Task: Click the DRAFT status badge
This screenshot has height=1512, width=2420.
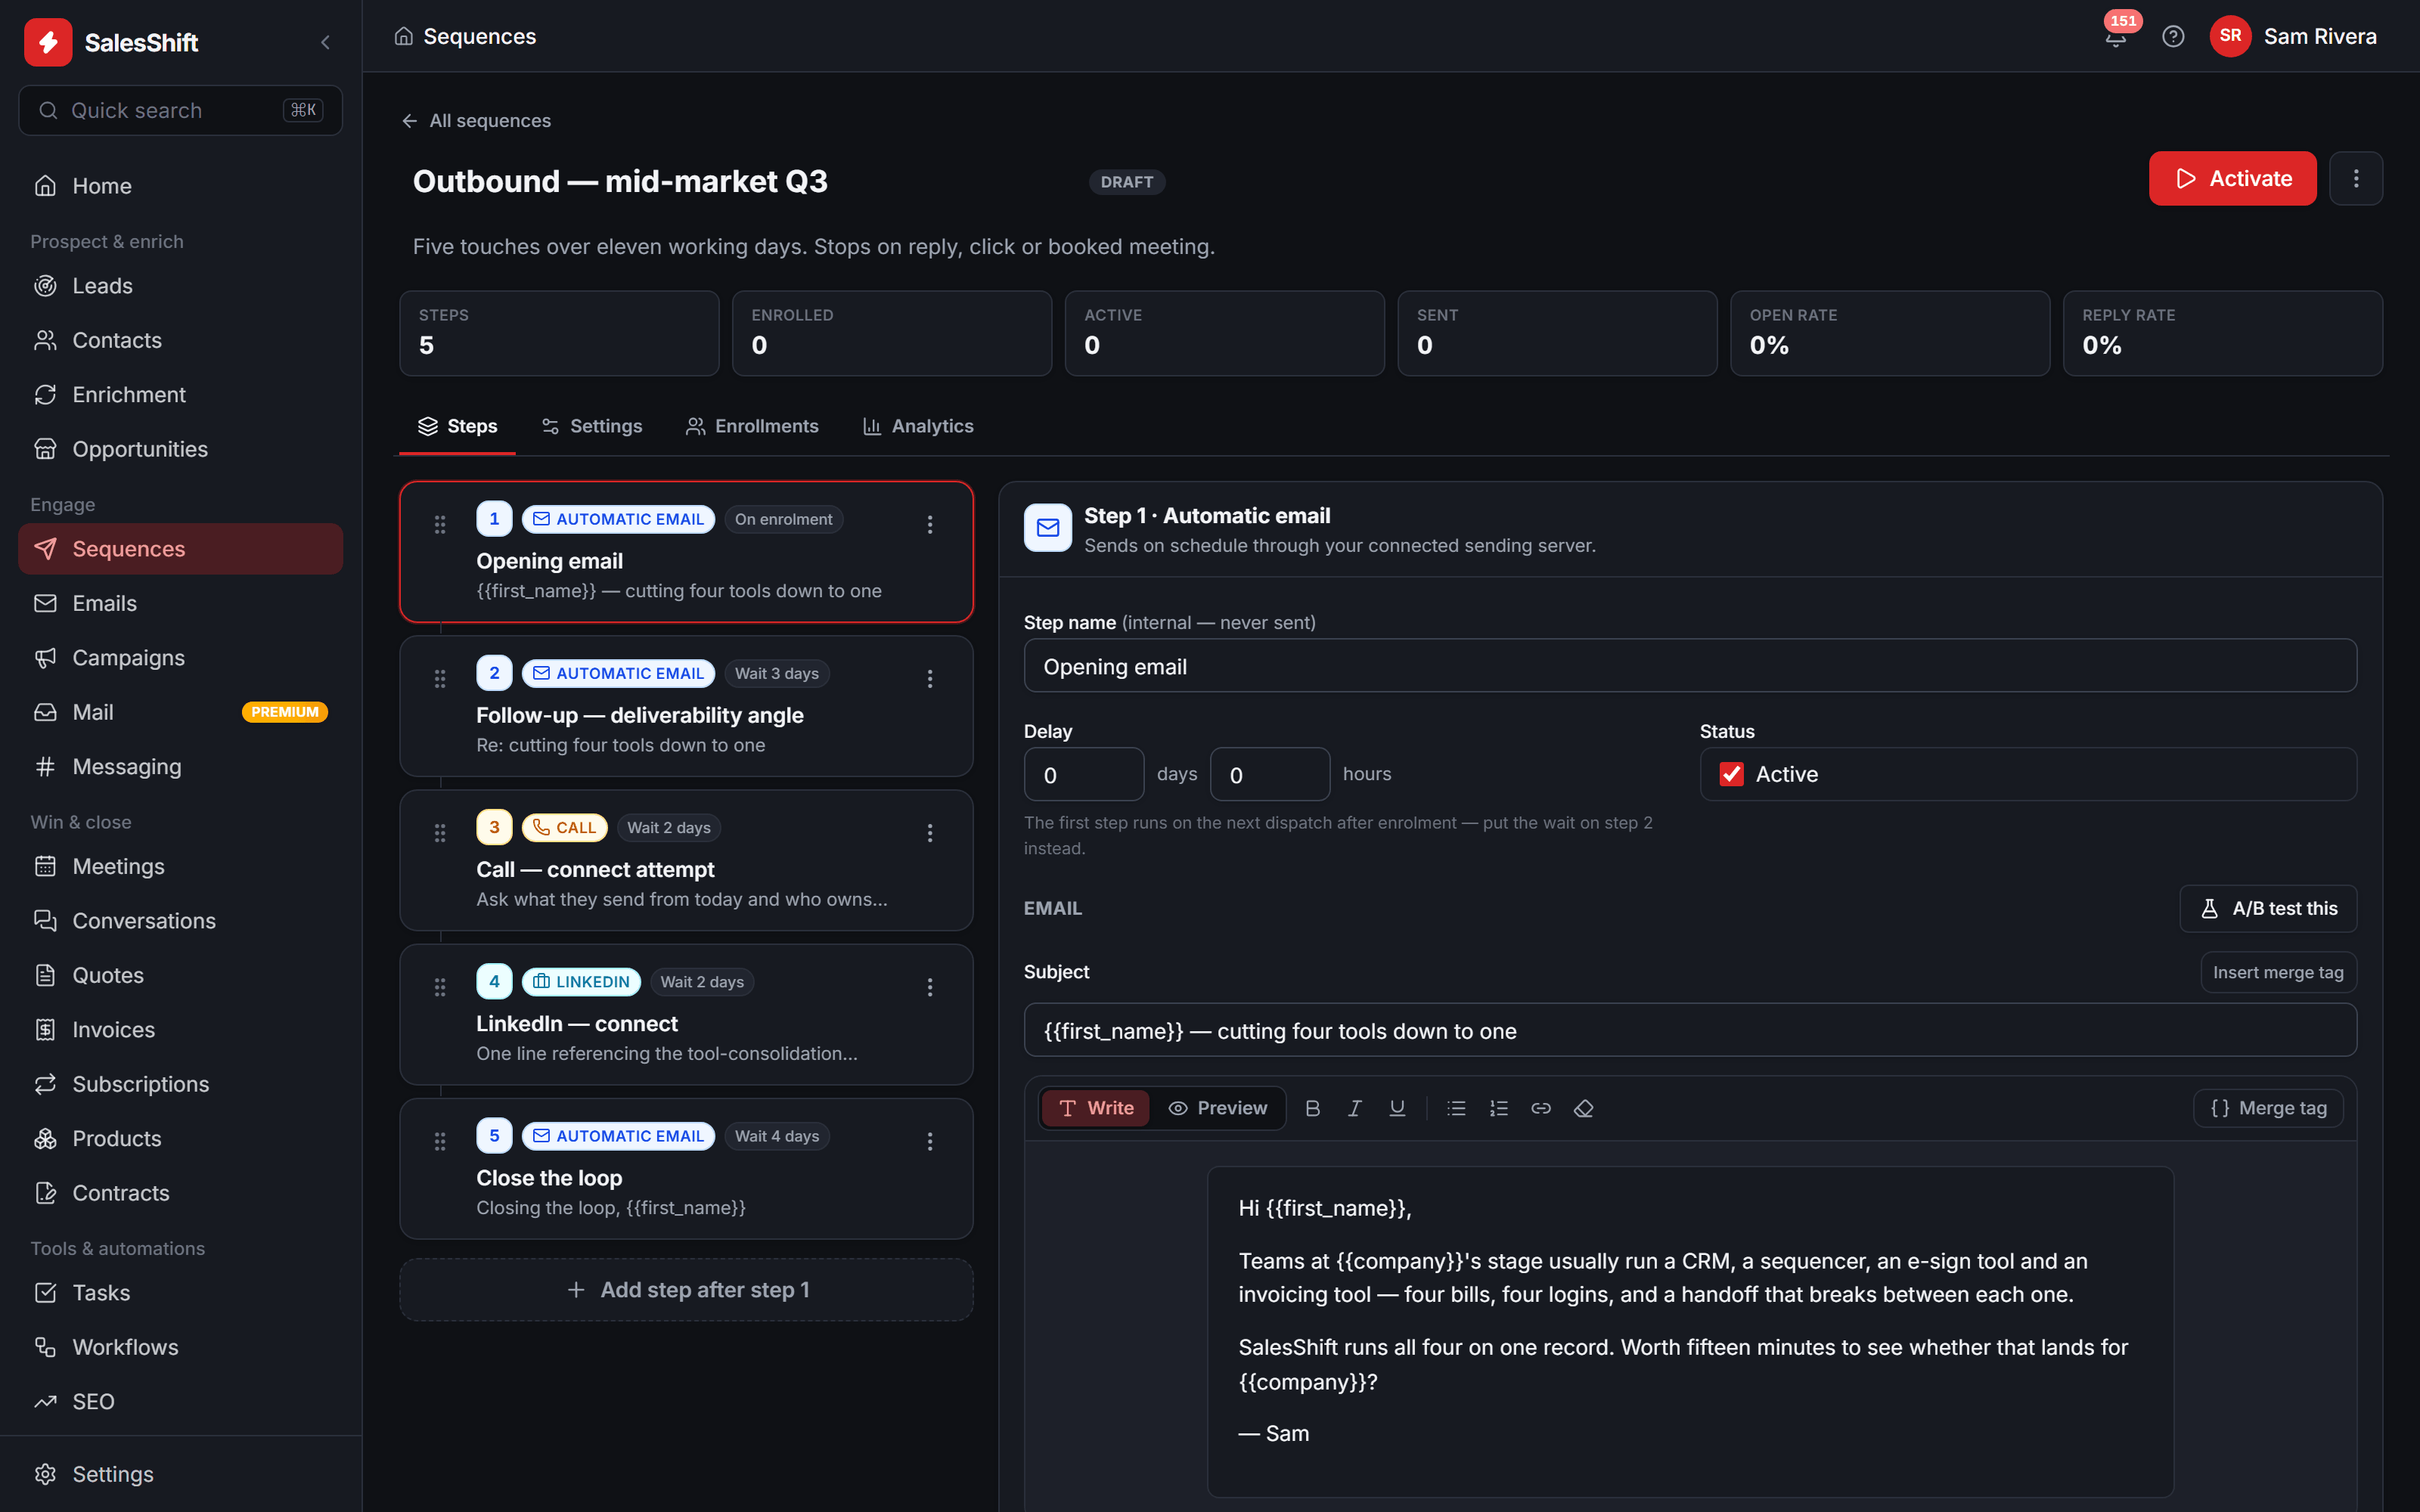Action: [x=1127, y=182]
